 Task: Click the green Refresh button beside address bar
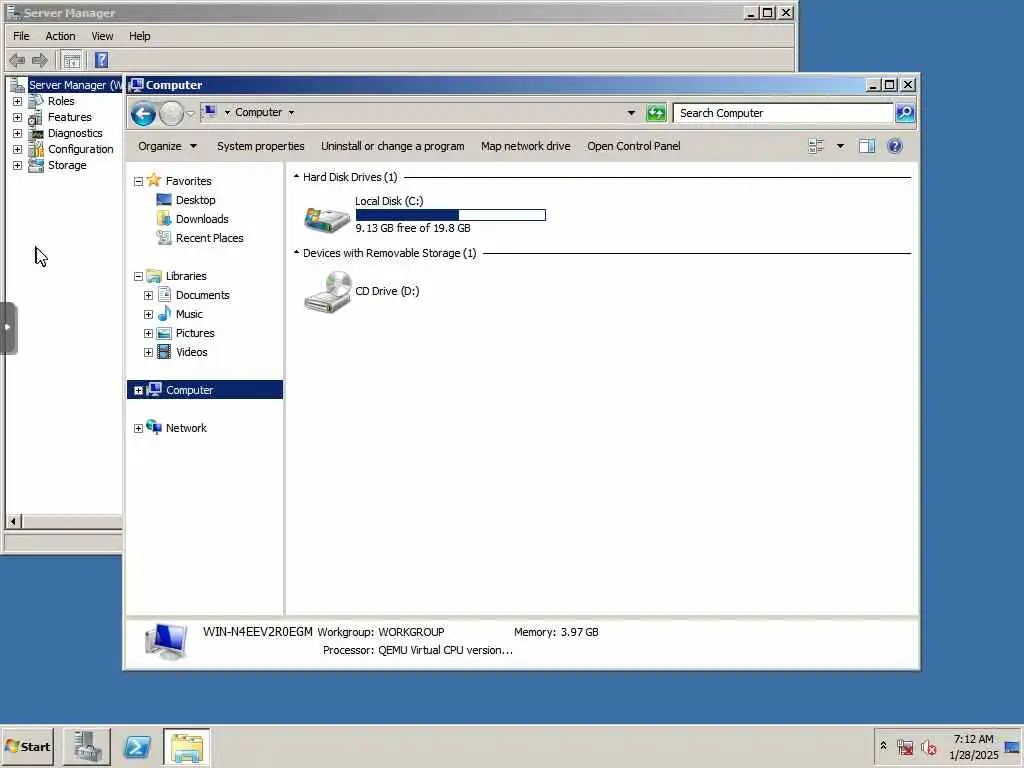click(x=656, y=113)
